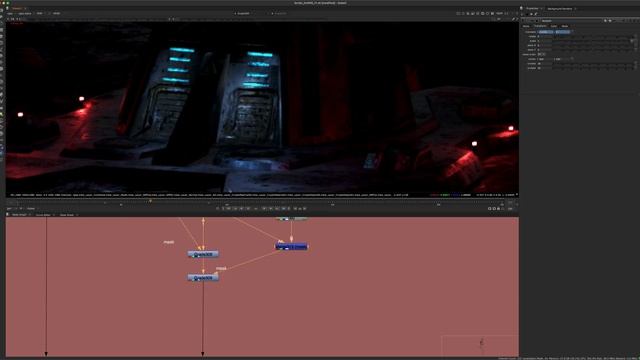Switch to the Curve Editor tab
Viewport: 640px width, 360px height.
(43, 215)
